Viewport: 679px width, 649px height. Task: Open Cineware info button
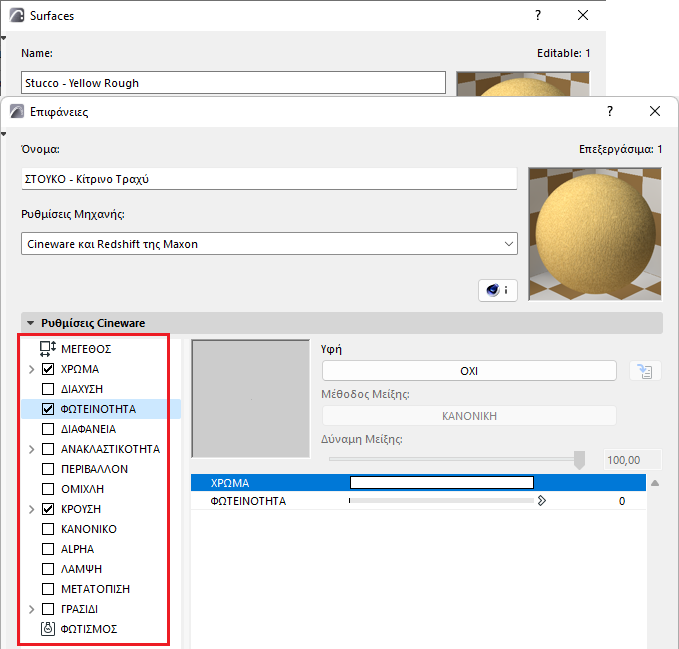click(x=498, y=290)
